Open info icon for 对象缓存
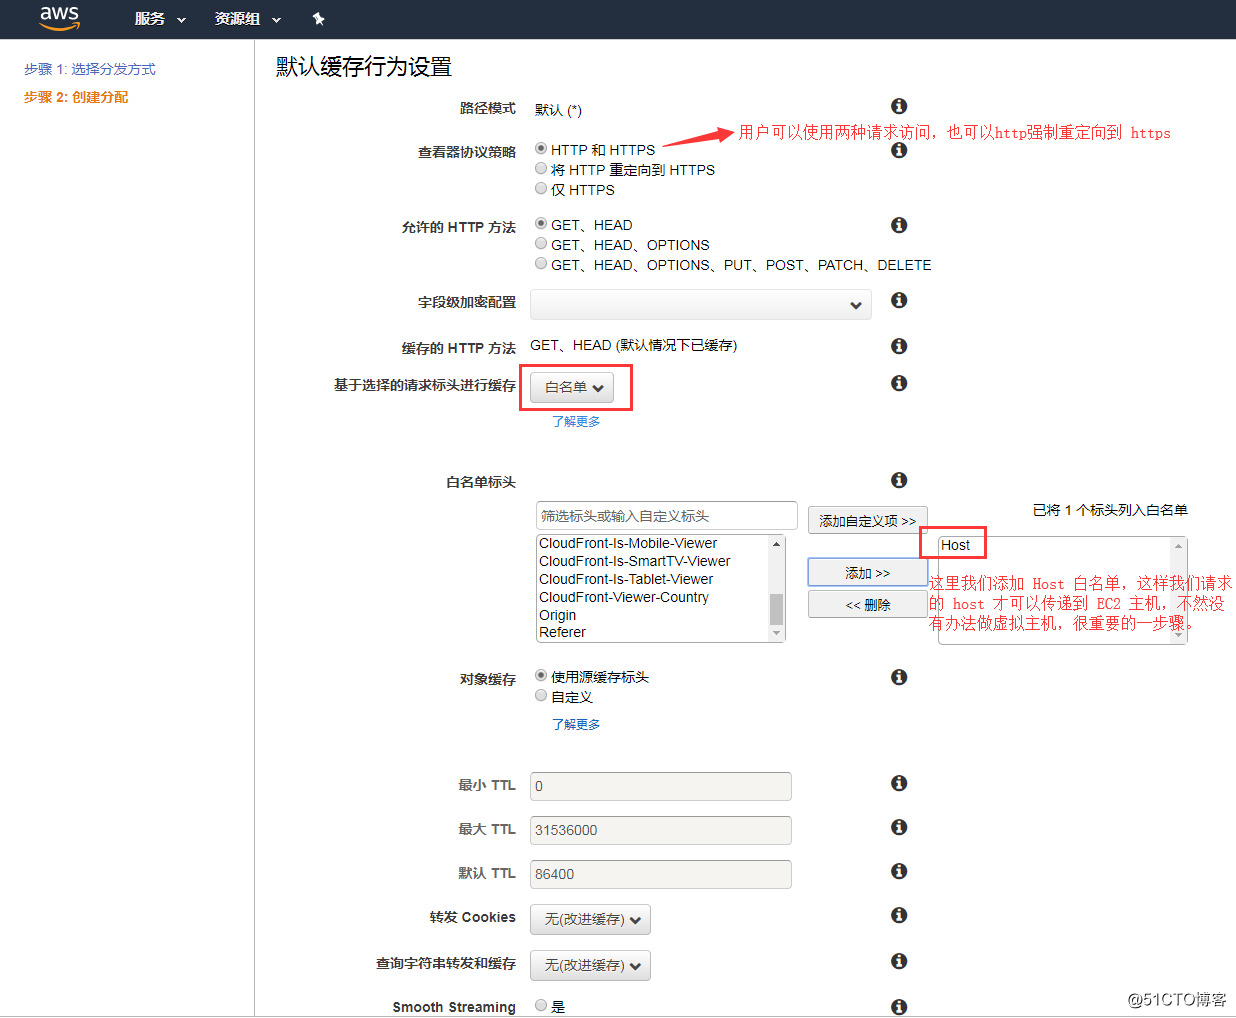 click(x=899, y=677)
